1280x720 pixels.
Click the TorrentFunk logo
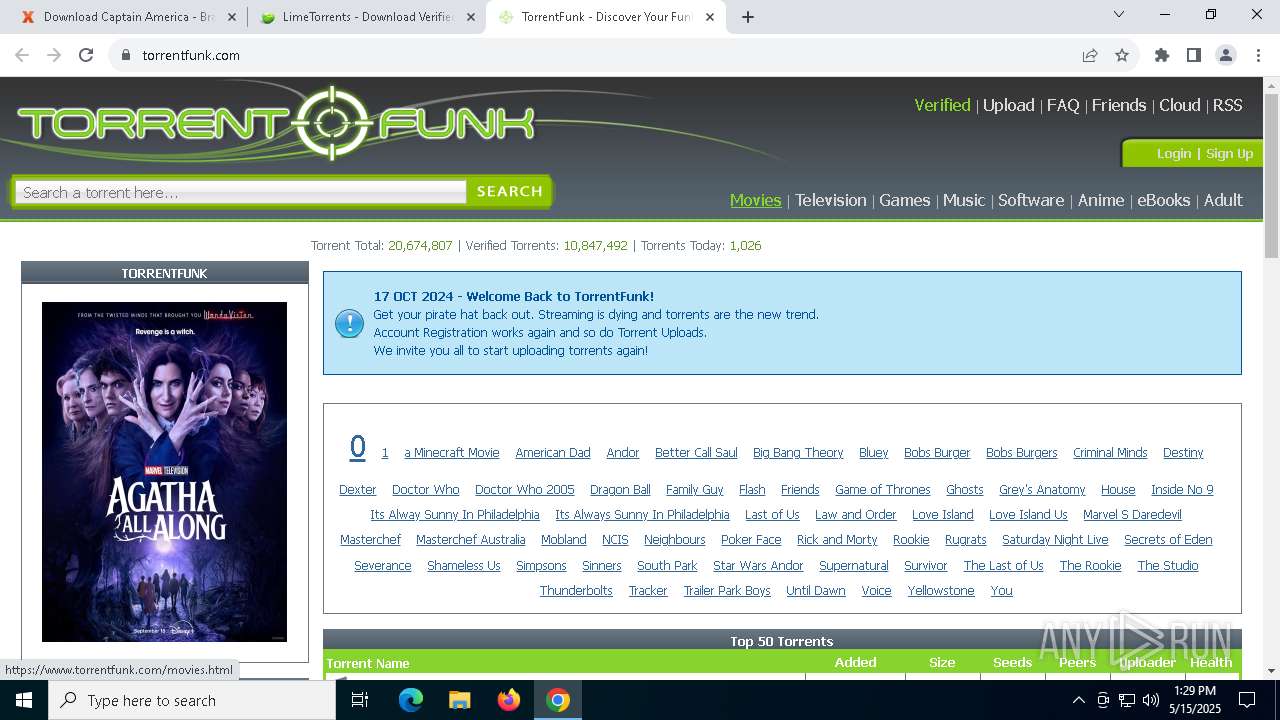tap(277, 123)
